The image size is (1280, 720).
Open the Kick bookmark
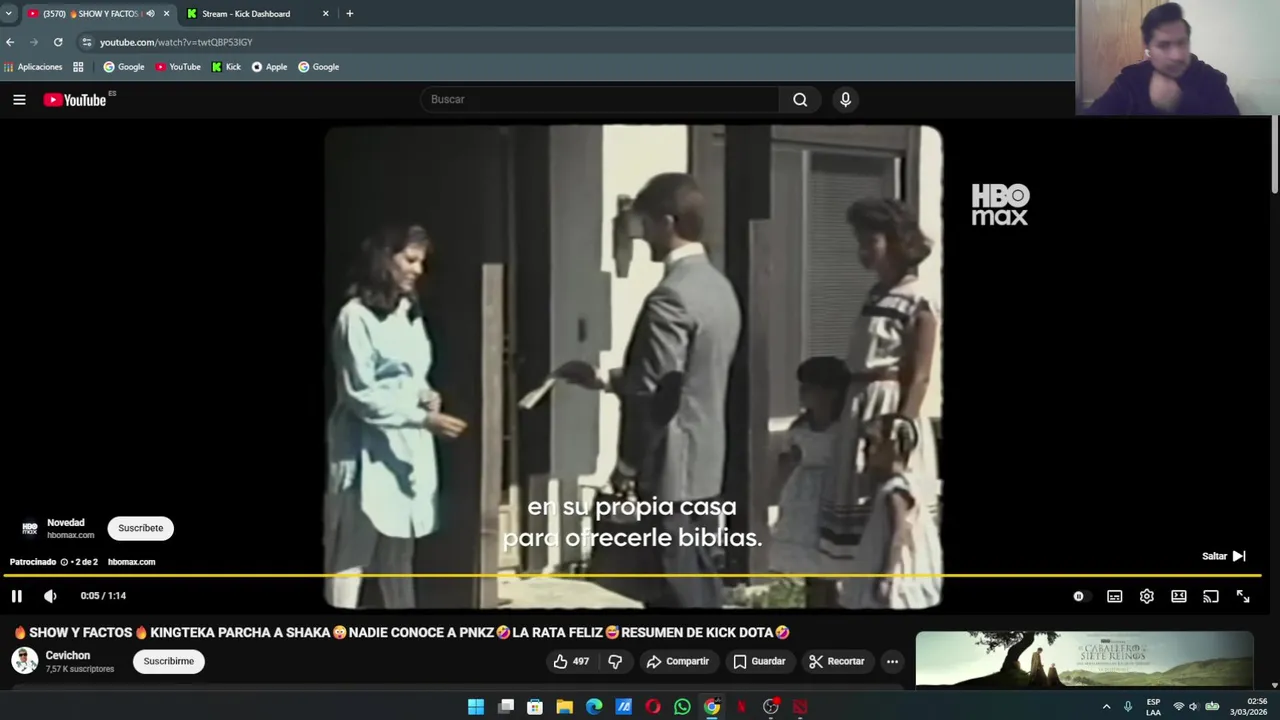click(x=226, y=67)
